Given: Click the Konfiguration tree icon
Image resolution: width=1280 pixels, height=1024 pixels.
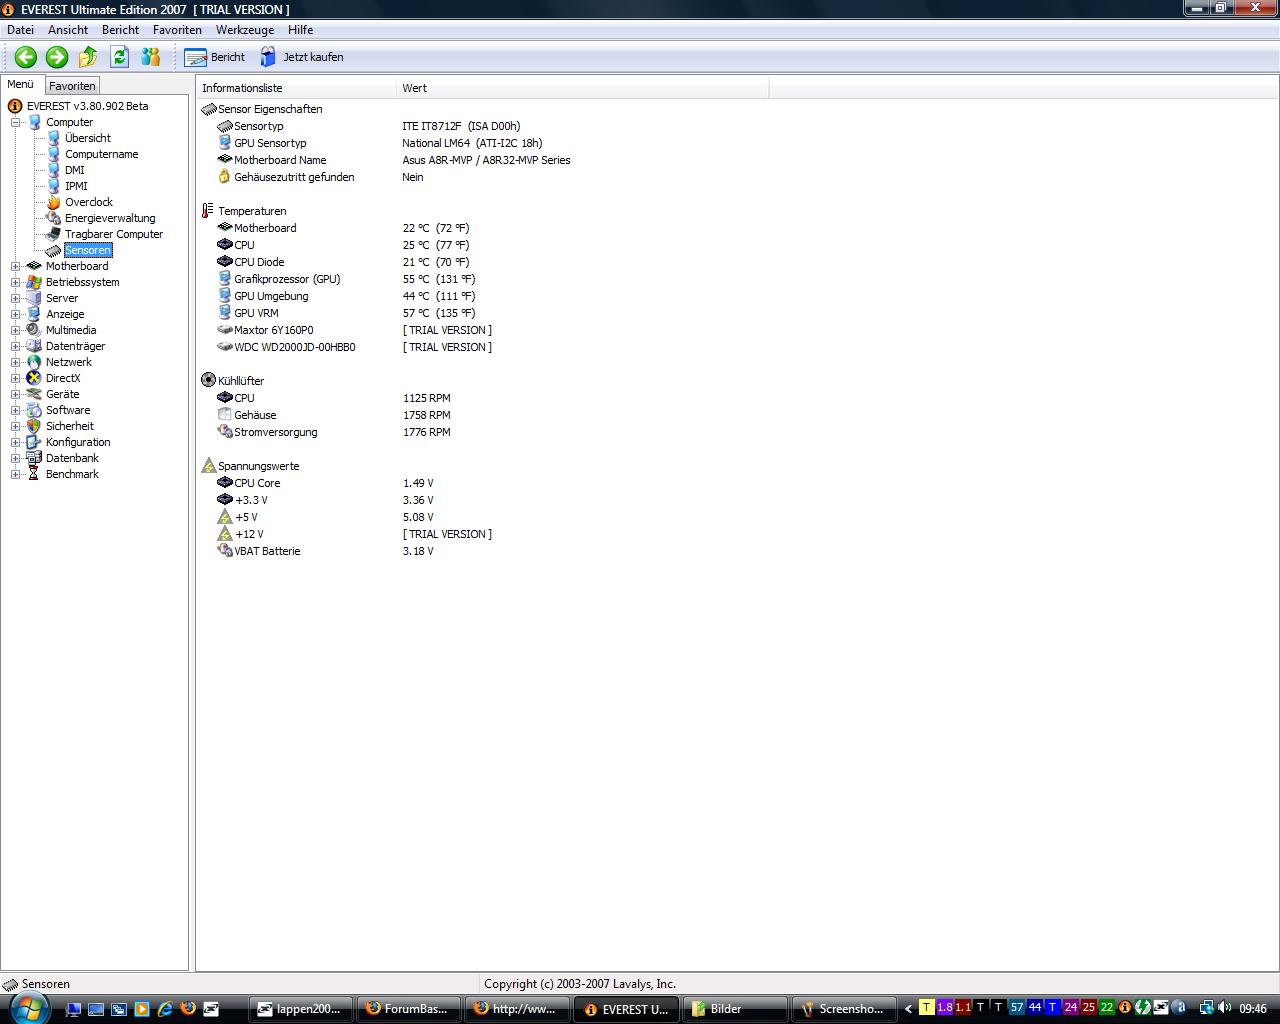Looking at the screenshot, I should pos(34,442).
